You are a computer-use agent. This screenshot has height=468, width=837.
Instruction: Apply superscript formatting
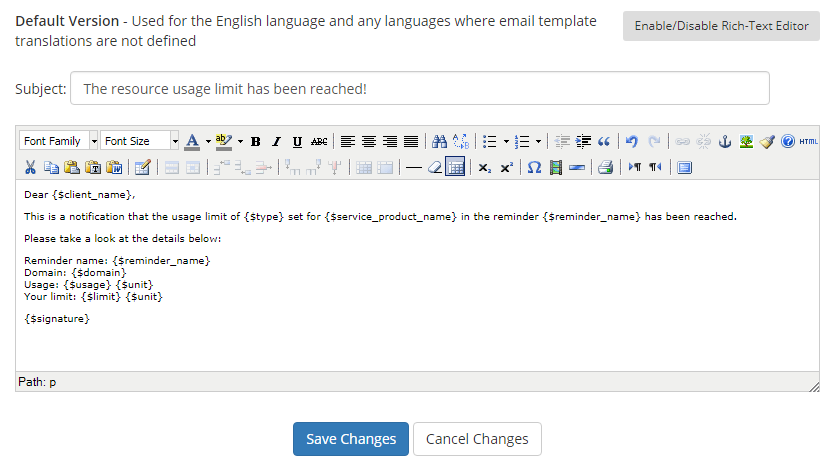click(506, 168)
